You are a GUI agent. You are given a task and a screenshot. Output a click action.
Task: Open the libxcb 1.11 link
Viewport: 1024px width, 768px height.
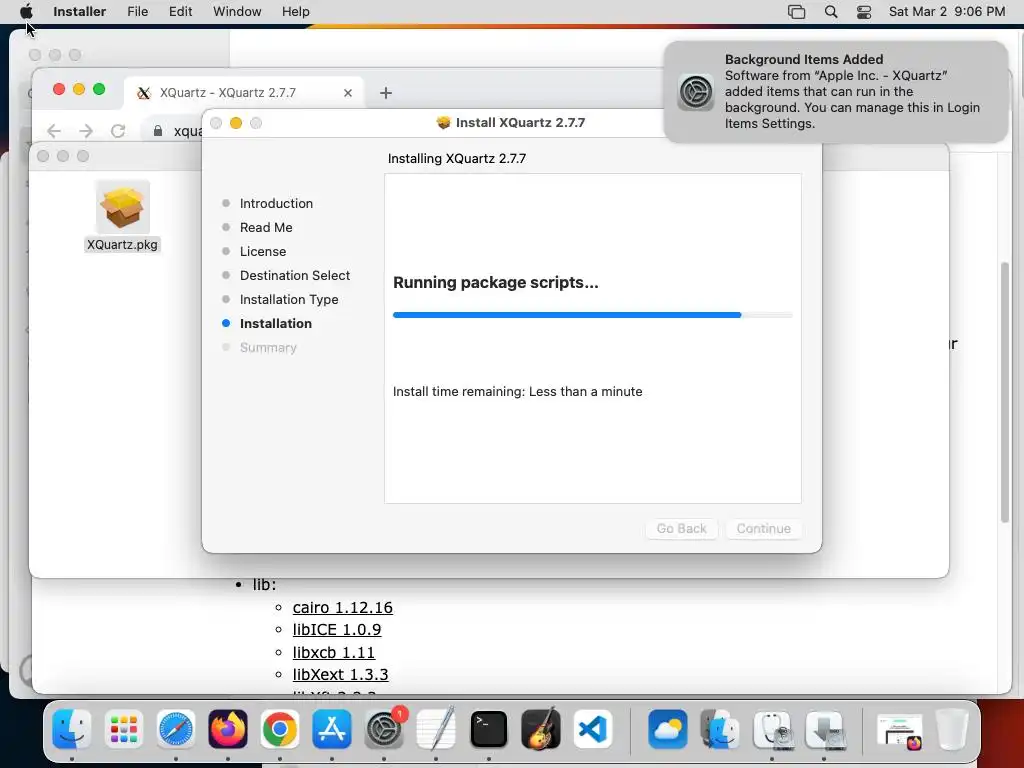point(334,652)
